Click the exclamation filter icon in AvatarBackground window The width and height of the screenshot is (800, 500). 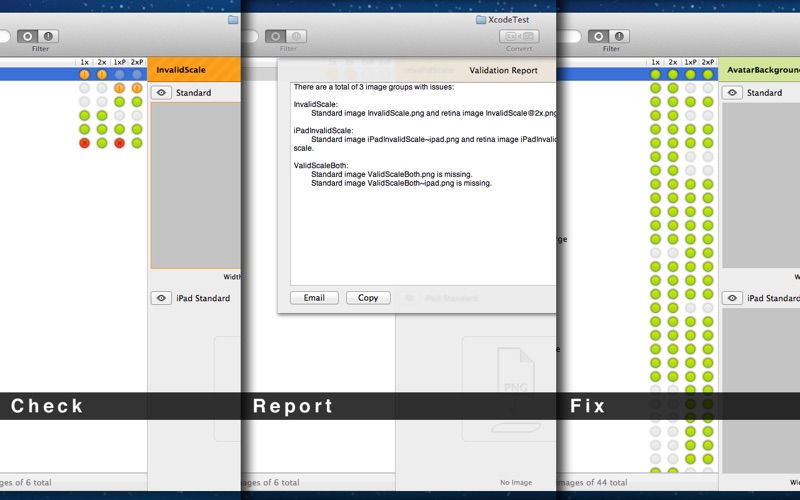click(x=621, y=36)
